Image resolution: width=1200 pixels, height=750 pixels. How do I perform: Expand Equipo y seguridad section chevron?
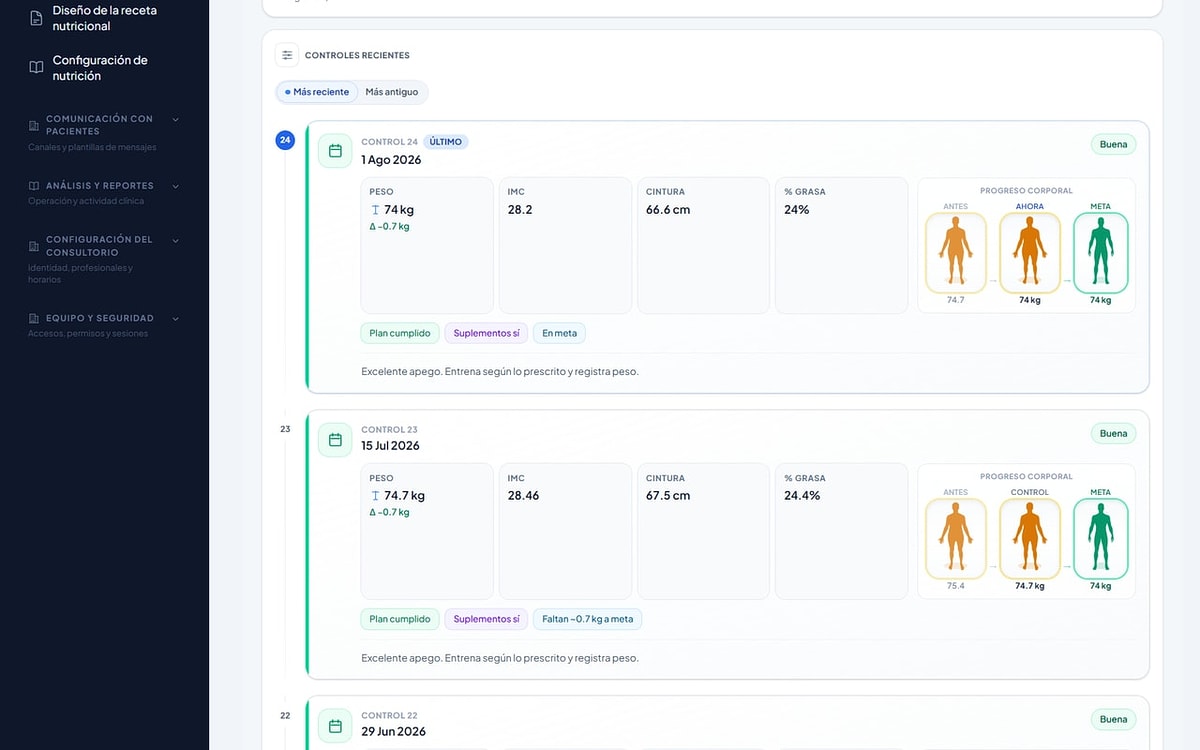click(176, 319)
